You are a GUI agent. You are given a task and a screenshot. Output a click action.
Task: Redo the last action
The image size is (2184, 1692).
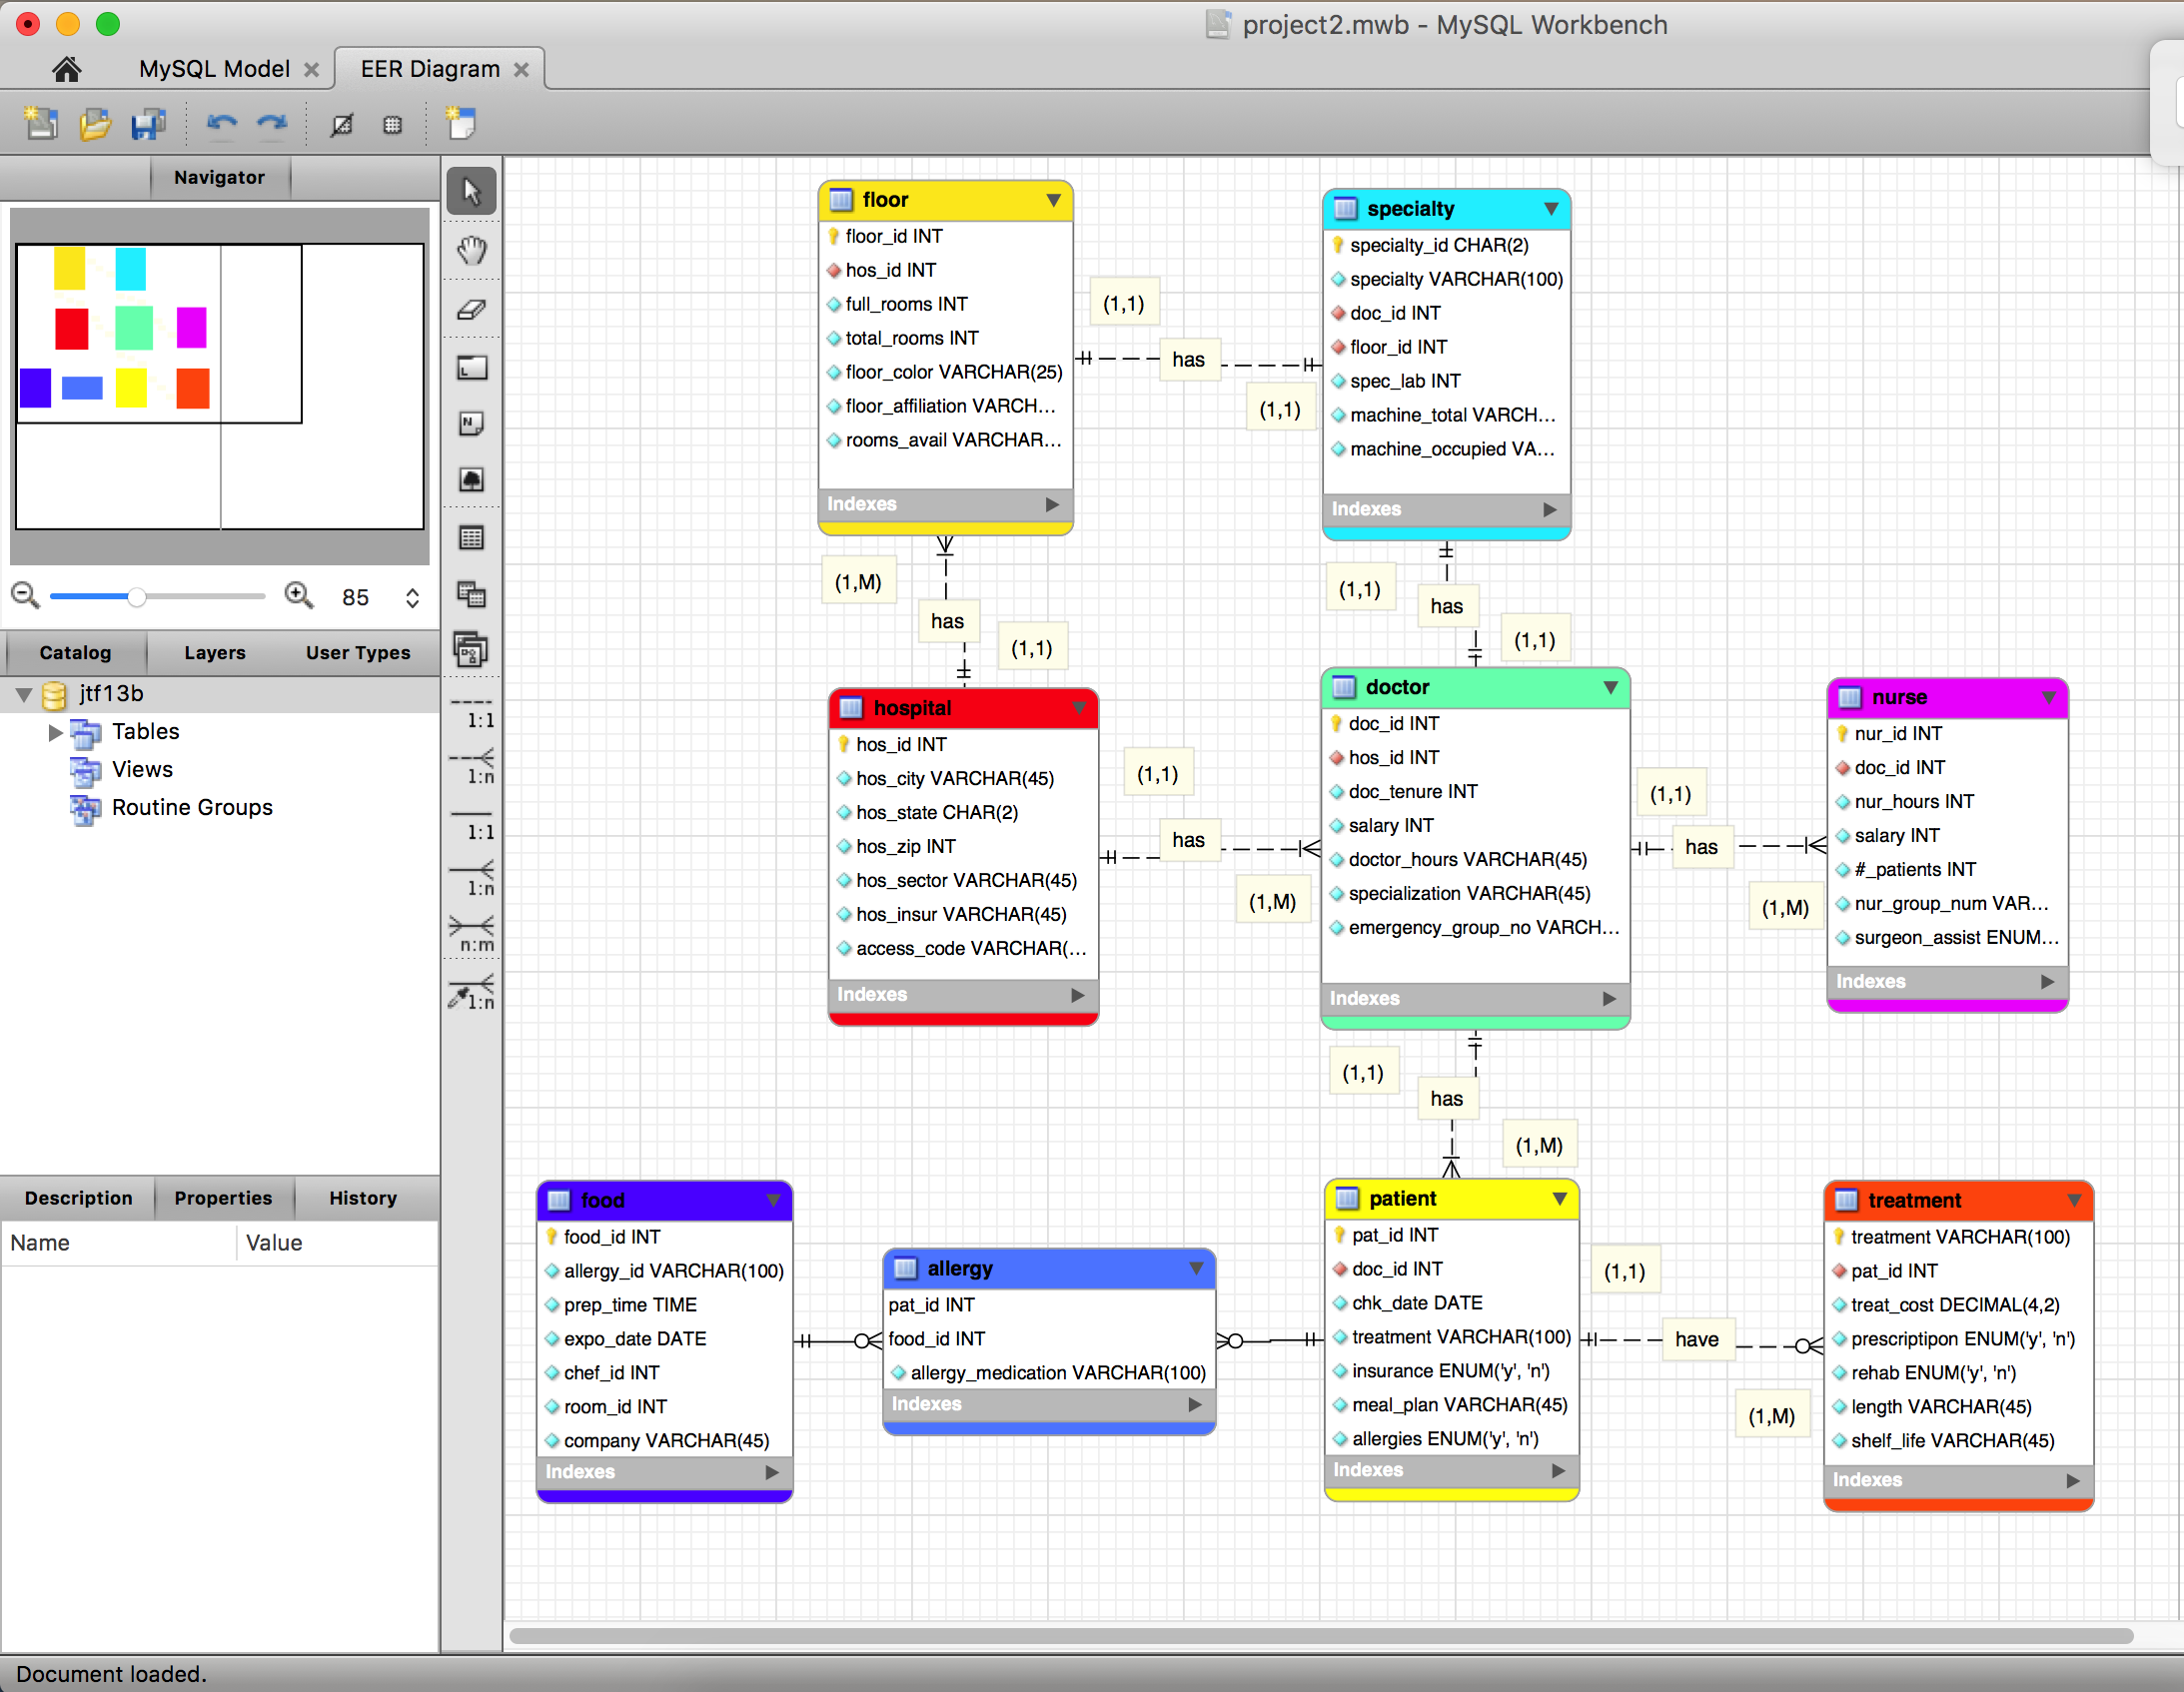272,124
